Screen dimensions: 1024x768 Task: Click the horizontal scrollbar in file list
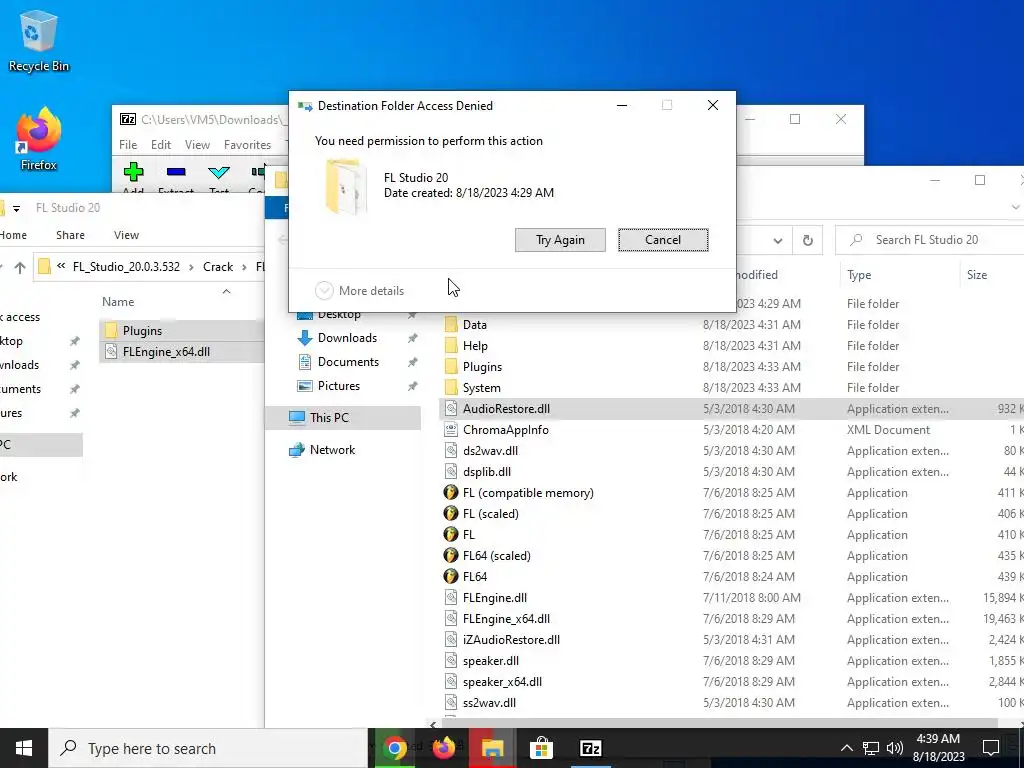tap(721, 723)
